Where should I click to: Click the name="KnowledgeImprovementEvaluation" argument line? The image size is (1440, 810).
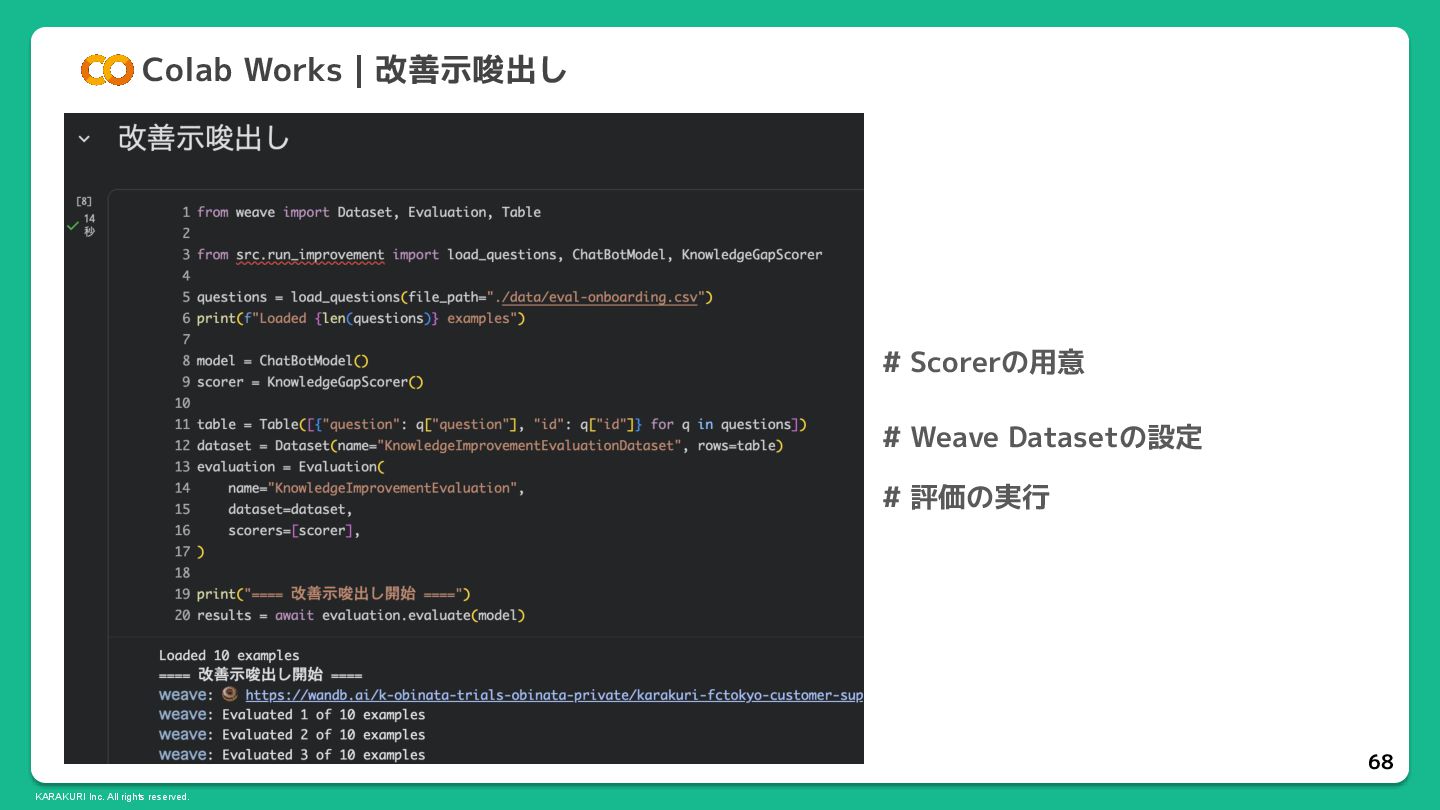tap(376, 488)
